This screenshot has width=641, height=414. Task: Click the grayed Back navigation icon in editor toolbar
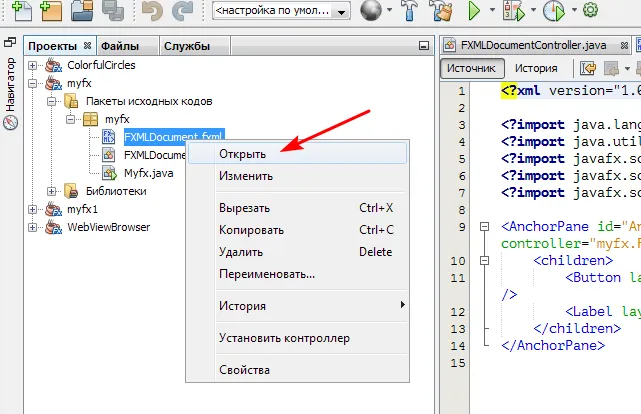click(x=612, y=68)
